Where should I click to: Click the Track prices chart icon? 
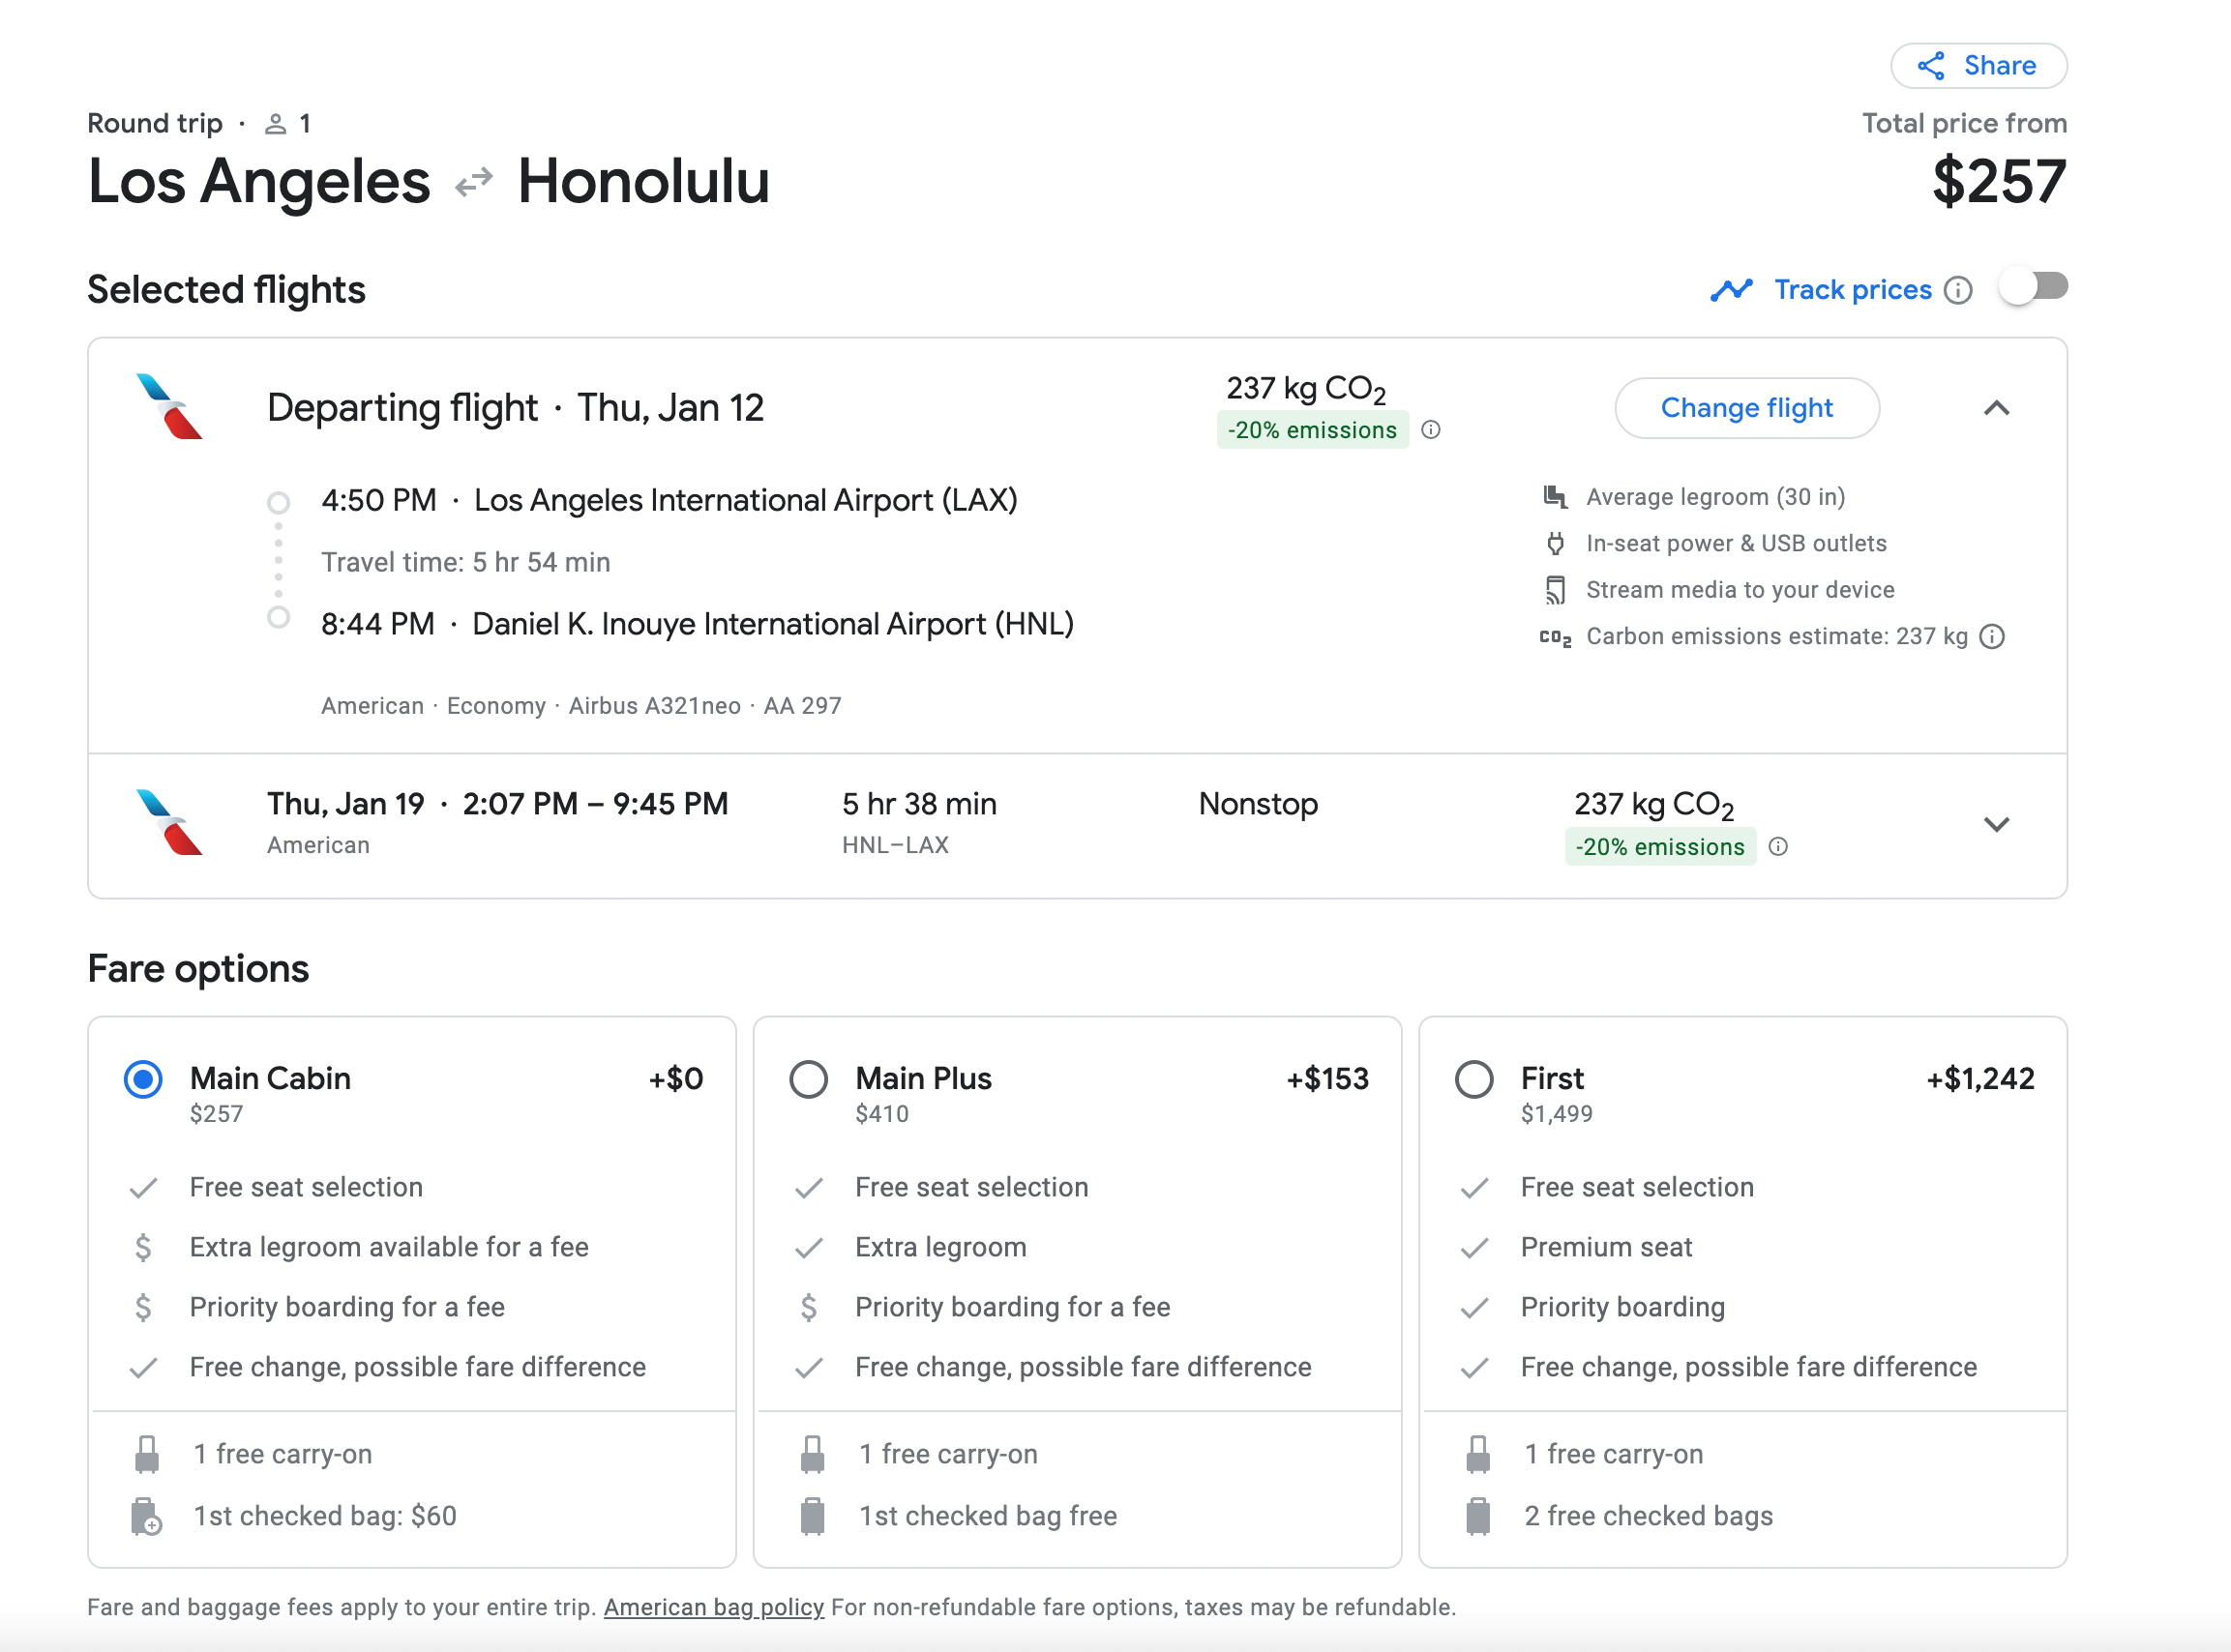[1731, 290]
